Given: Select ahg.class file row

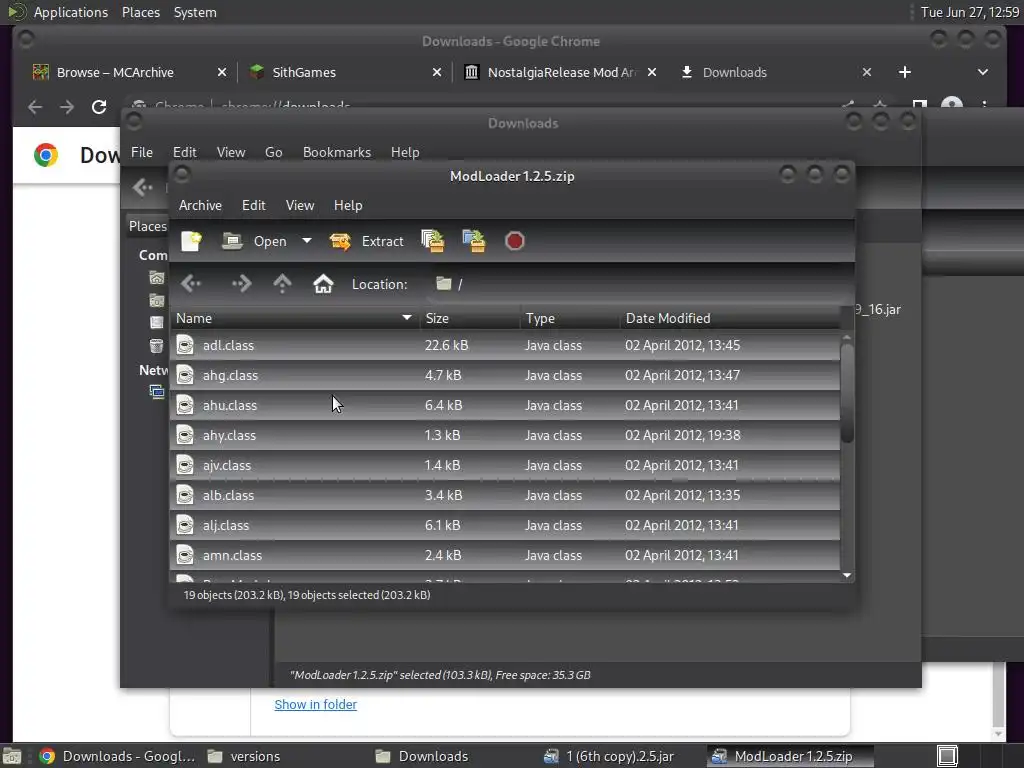Looking at the screenshot, I should click(505, 375).
